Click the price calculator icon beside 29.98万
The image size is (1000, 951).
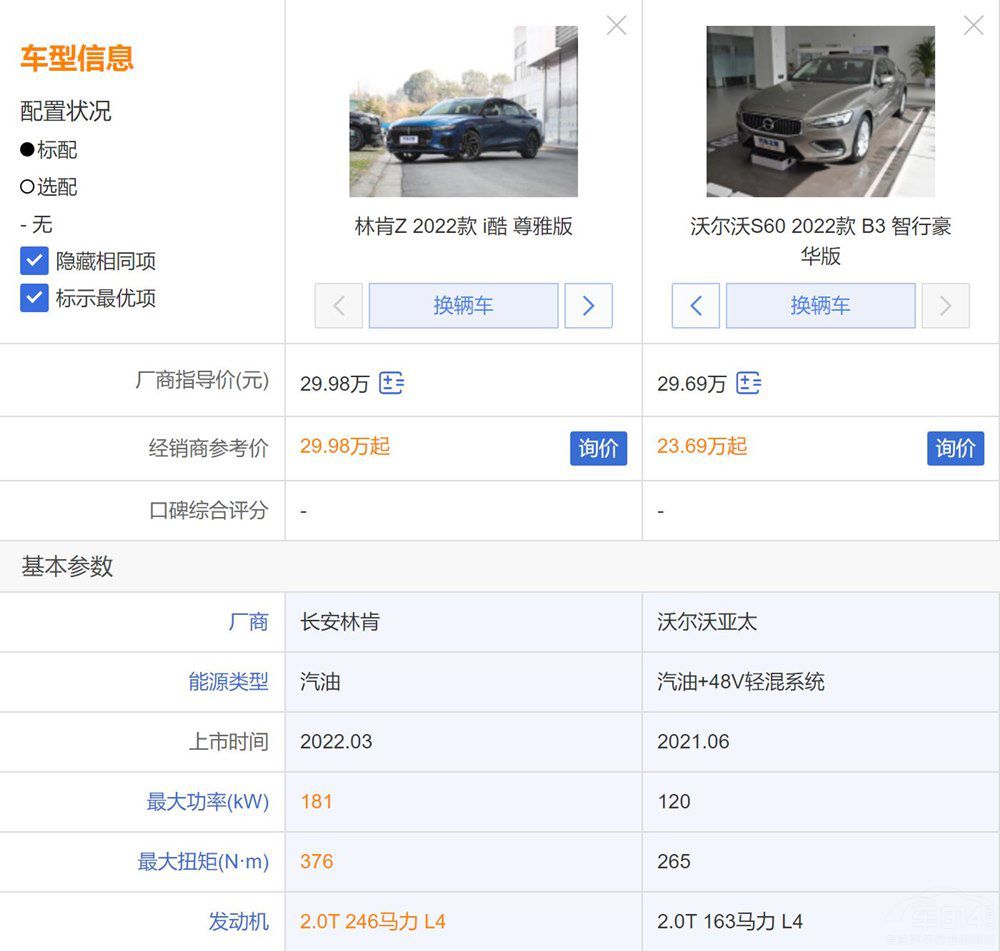click(x=391, y=383)
